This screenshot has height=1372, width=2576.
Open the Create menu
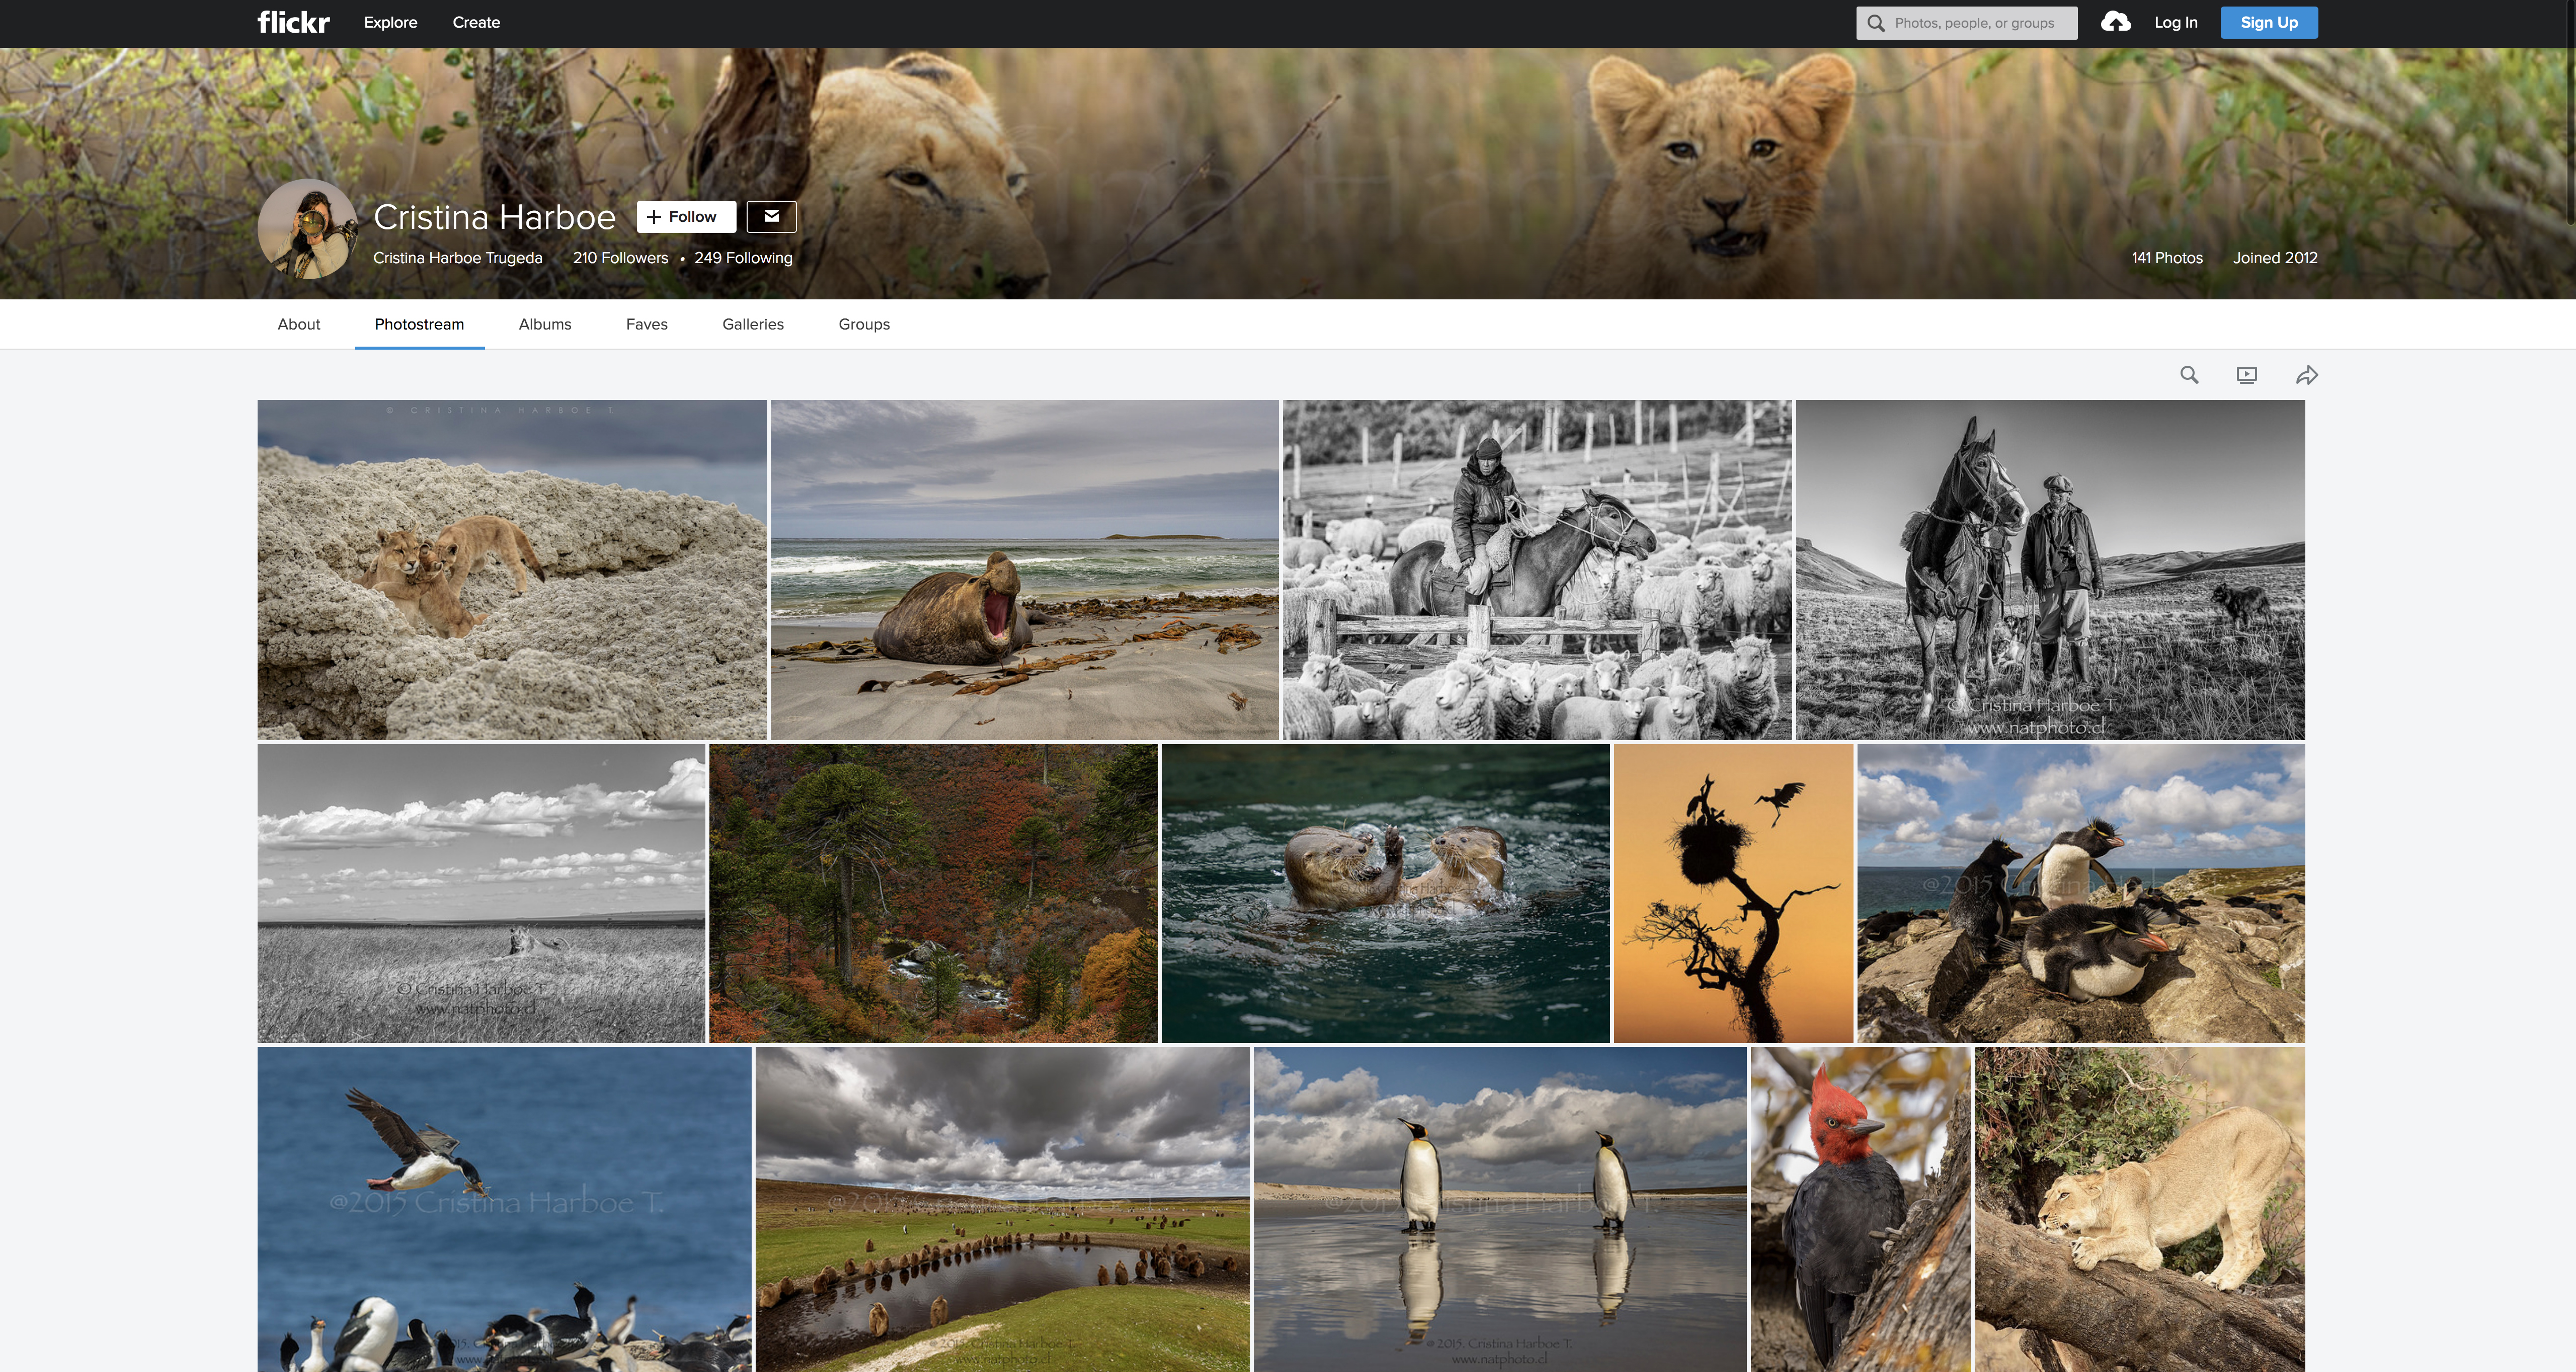pos(476,22)
